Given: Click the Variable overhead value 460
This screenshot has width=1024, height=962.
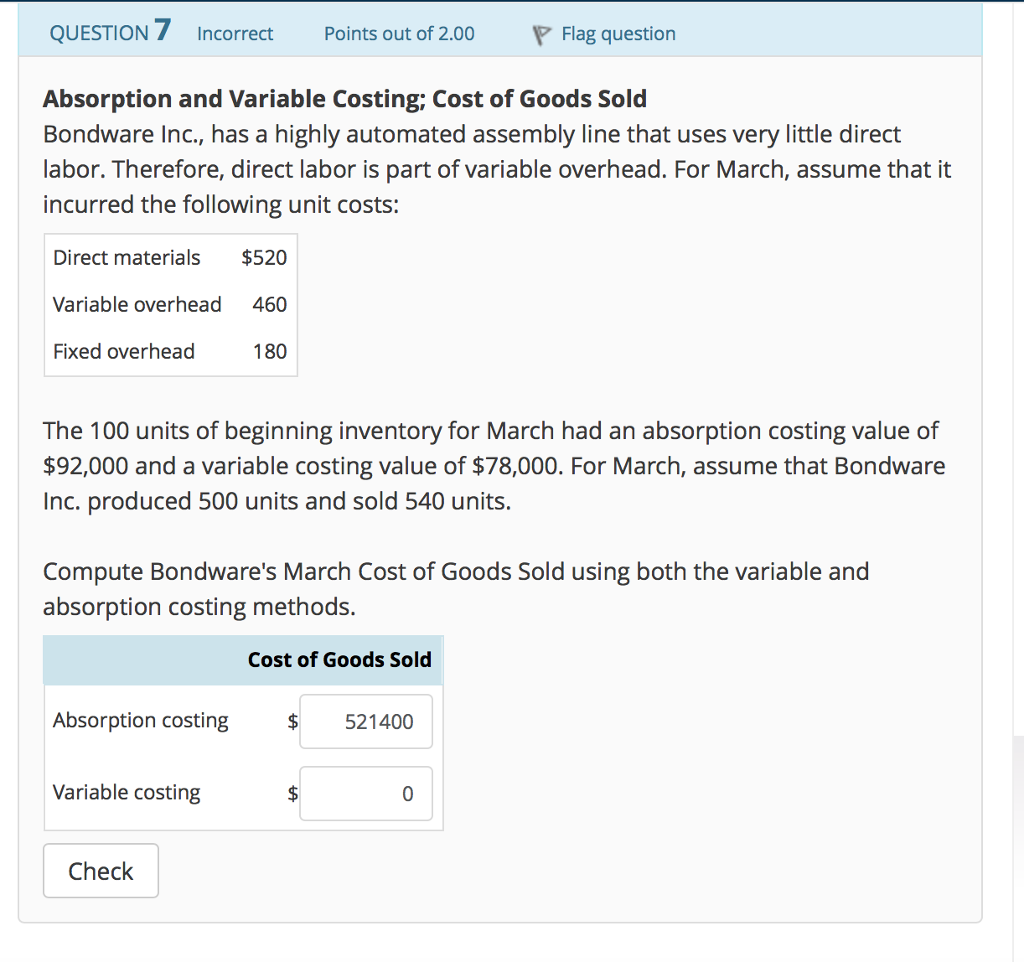Looking at the screenshot, I should pyautogui.click(x=269, y=304).
